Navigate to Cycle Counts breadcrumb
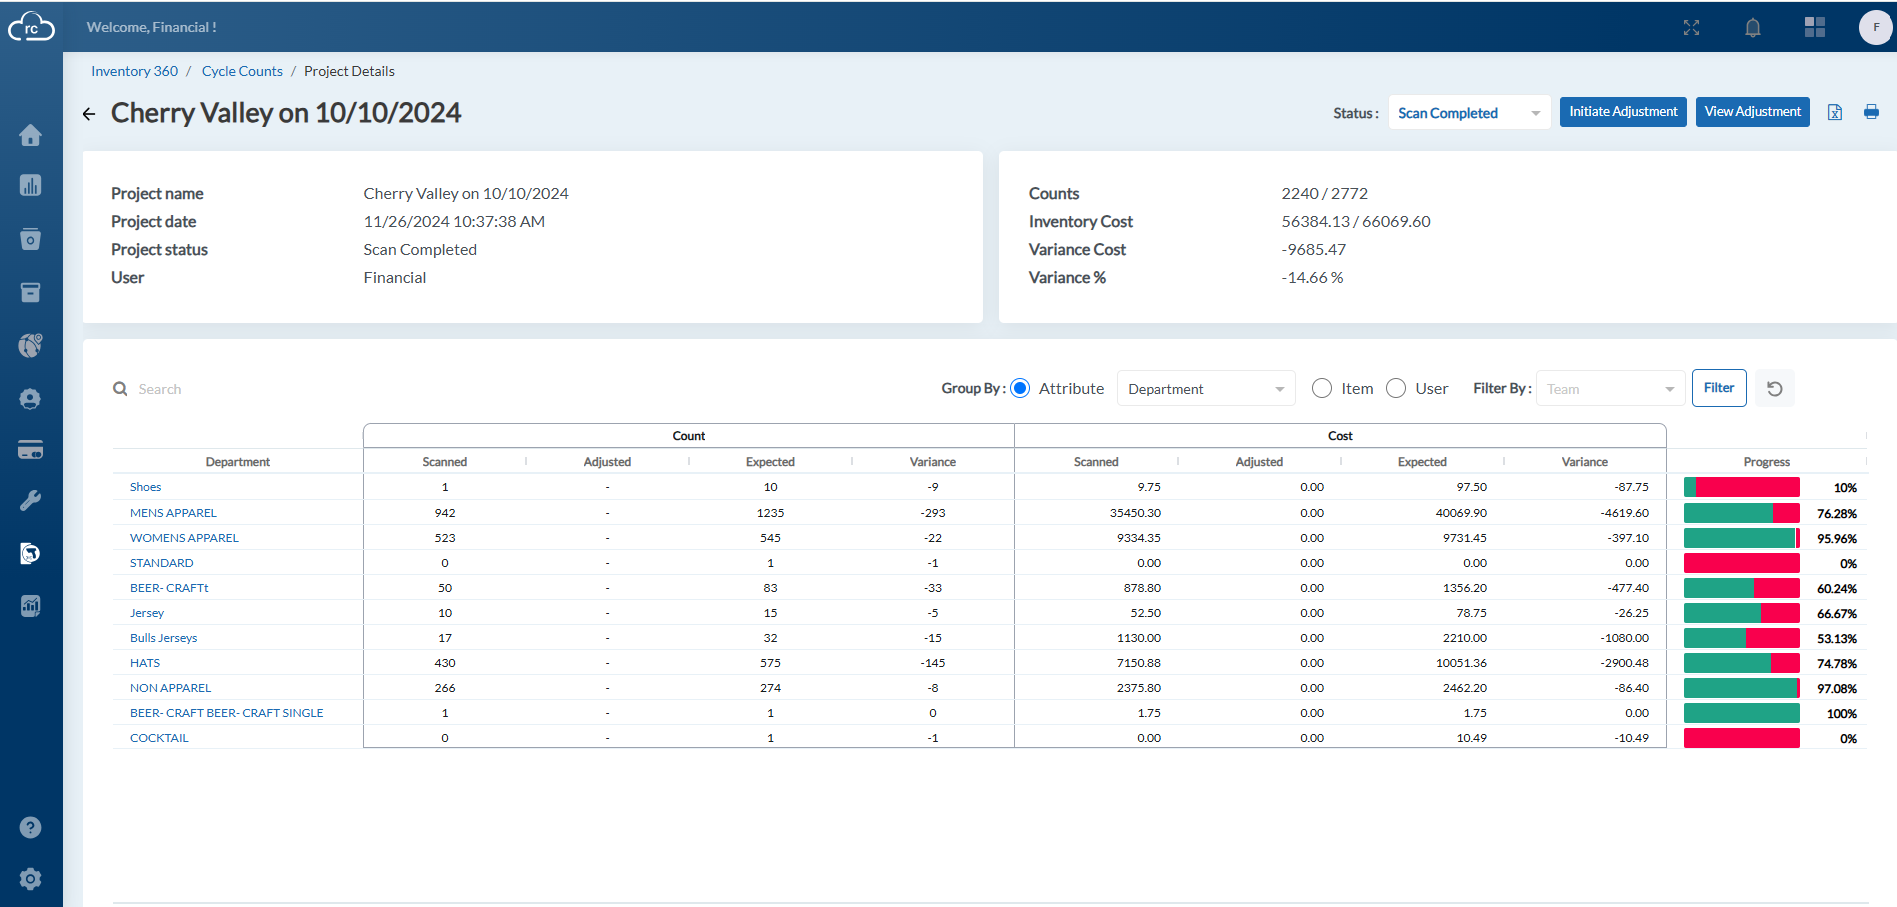 (242, 71)
